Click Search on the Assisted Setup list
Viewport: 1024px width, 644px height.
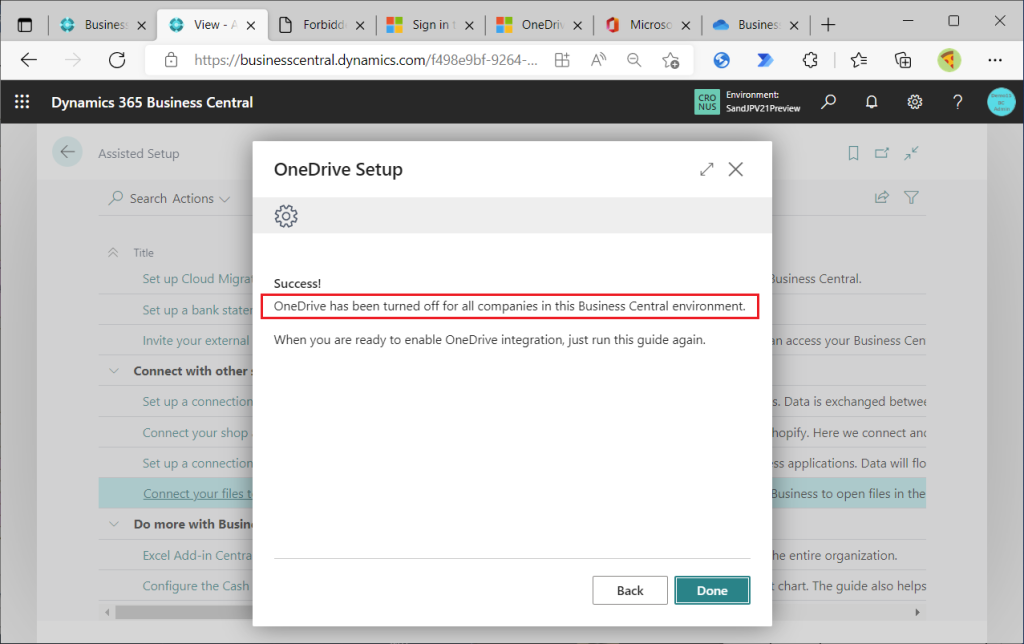[138, 198]
